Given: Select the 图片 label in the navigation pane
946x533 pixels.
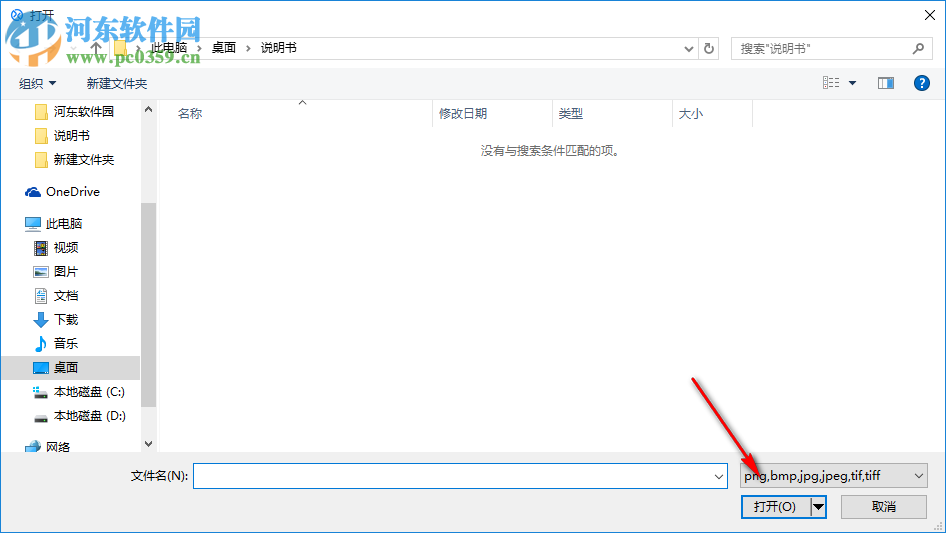Looking at the screenshot, I should (66, 272).
